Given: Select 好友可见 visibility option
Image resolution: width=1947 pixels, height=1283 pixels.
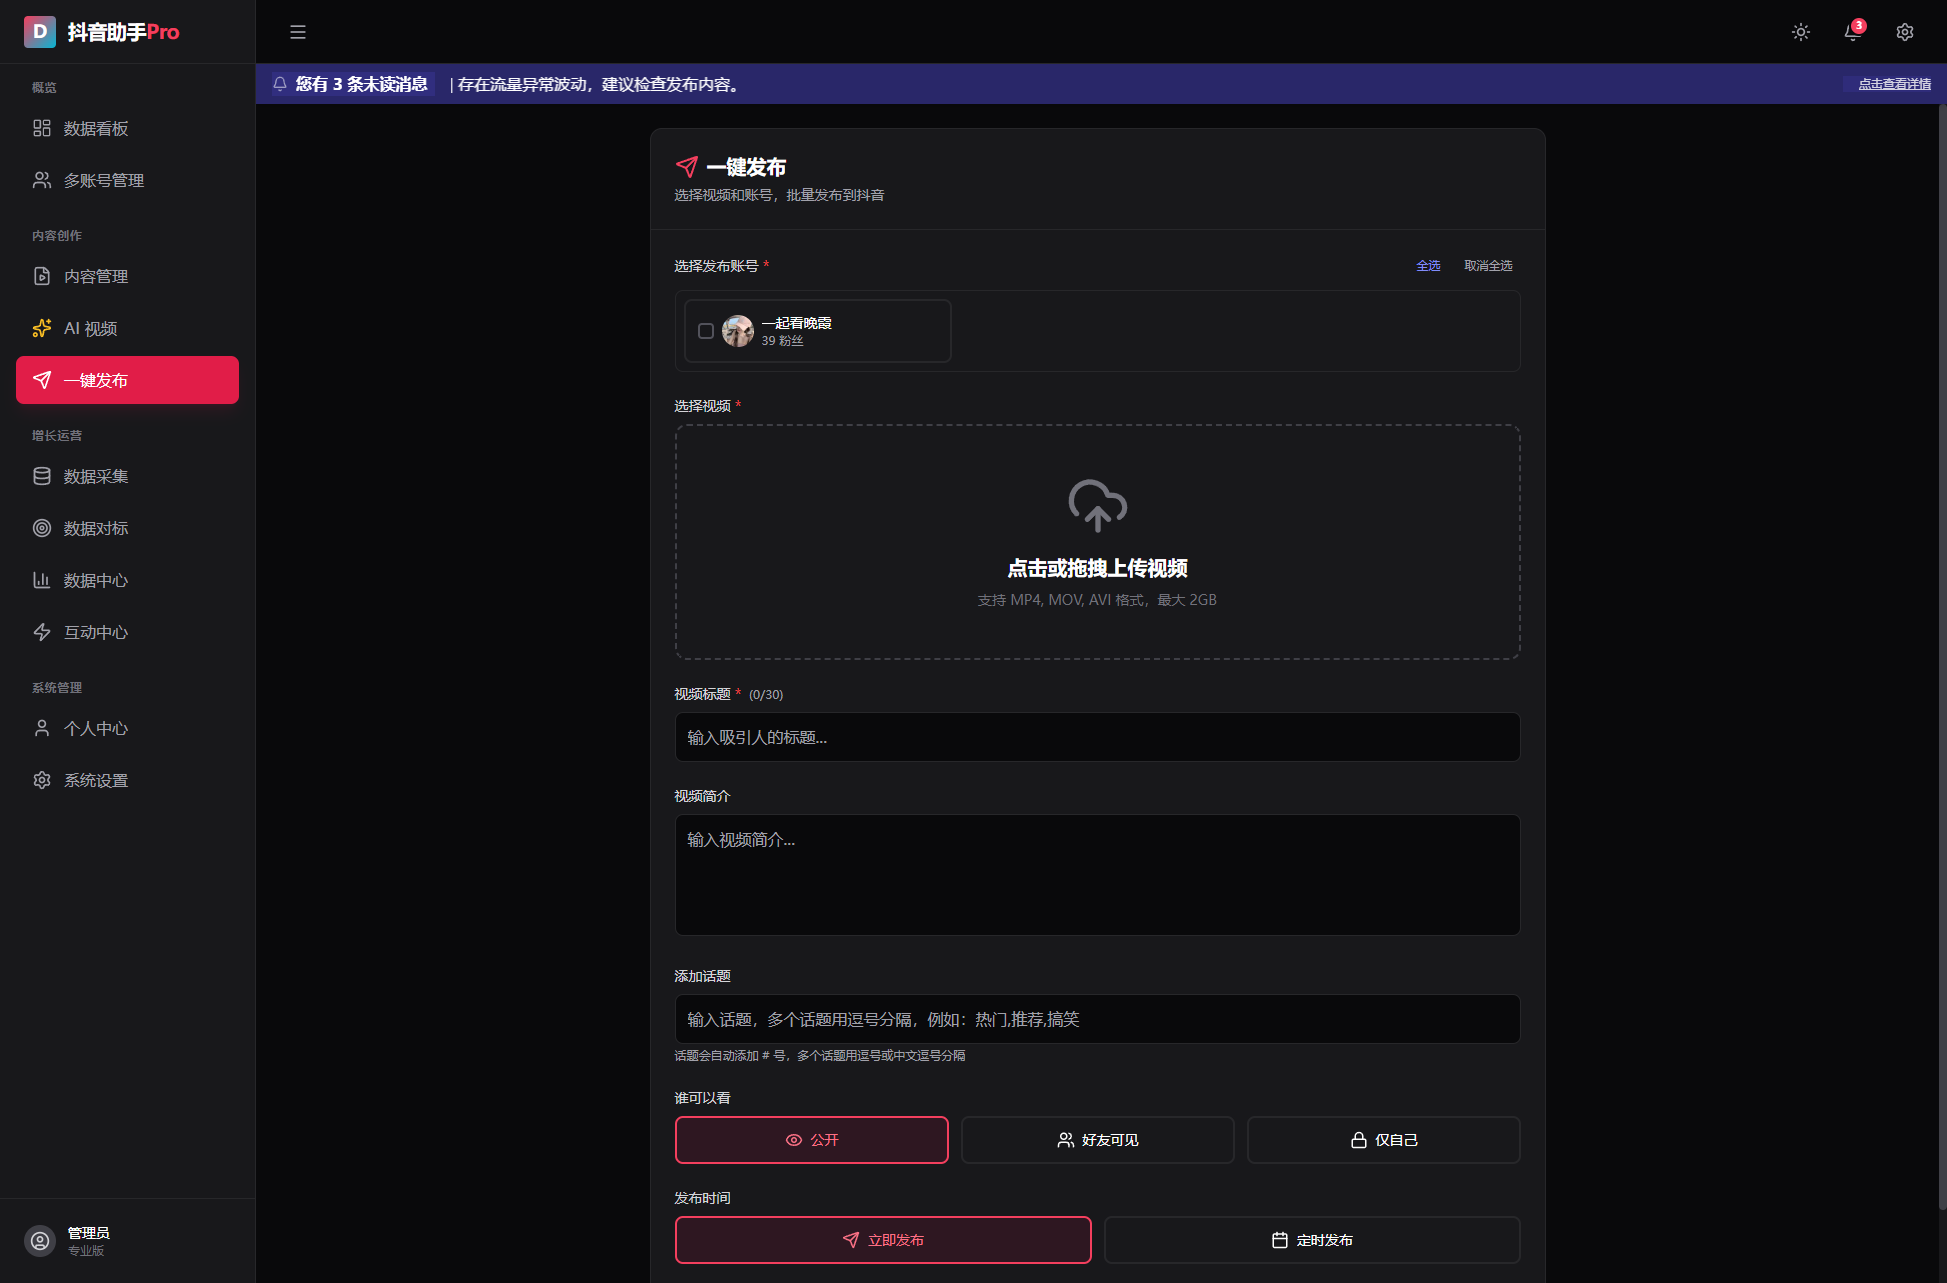Looking at the screenshot, I should click(x=1097, y=1140).
